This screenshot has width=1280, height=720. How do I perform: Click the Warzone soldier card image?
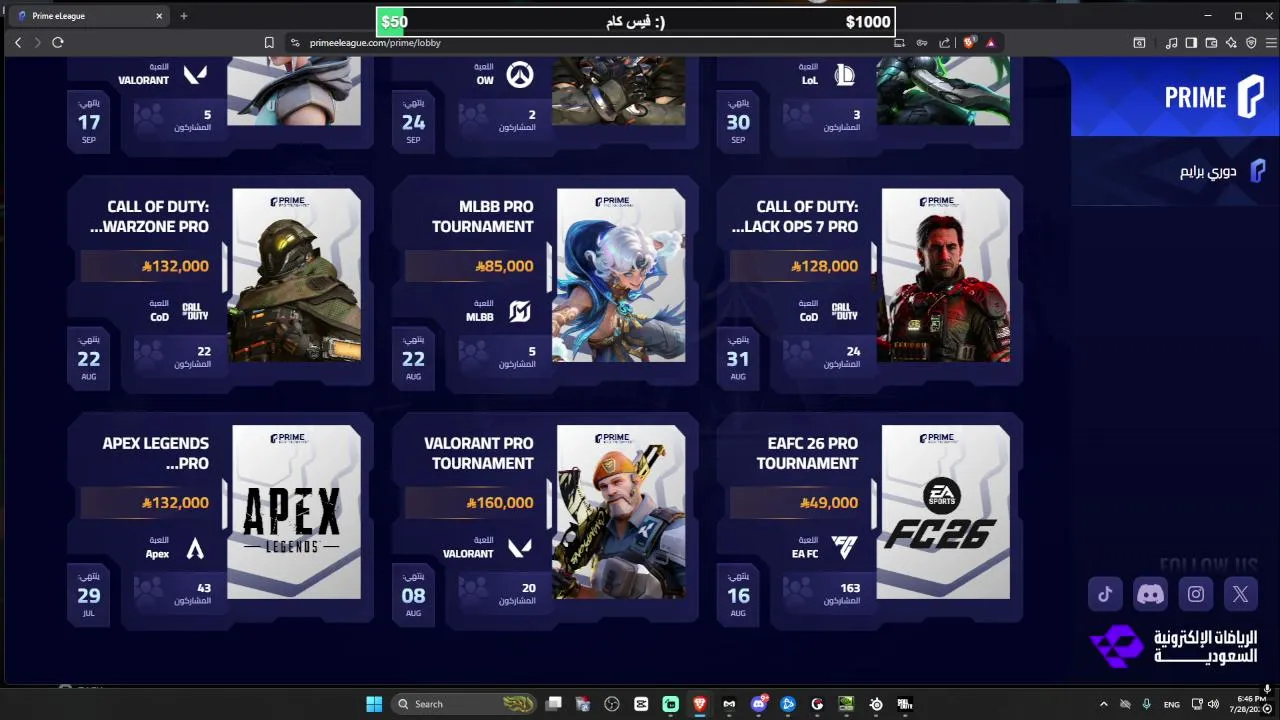click(294, 275)
